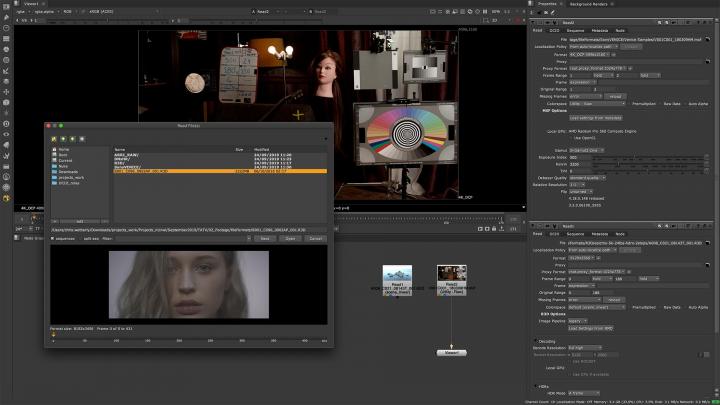Open Read2 Gamut dropdown

click(586, 150)
